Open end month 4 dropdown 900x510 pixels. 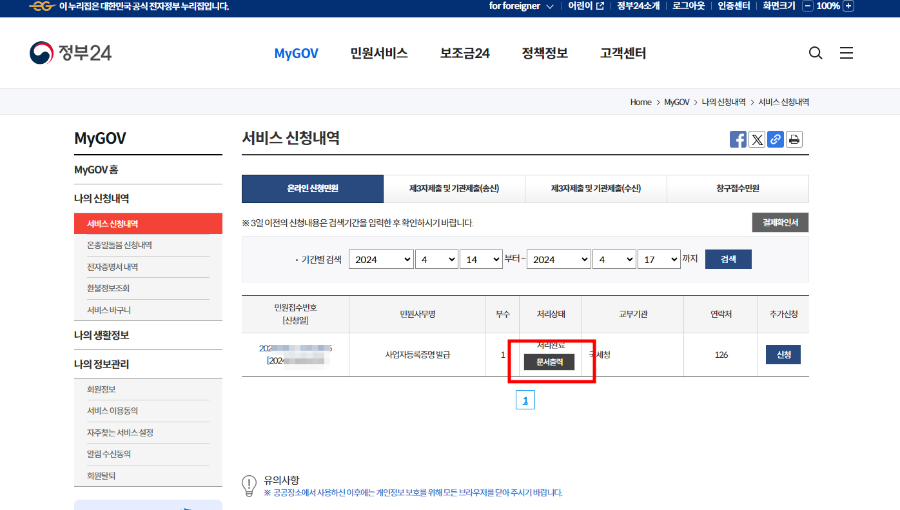point(614,259)
